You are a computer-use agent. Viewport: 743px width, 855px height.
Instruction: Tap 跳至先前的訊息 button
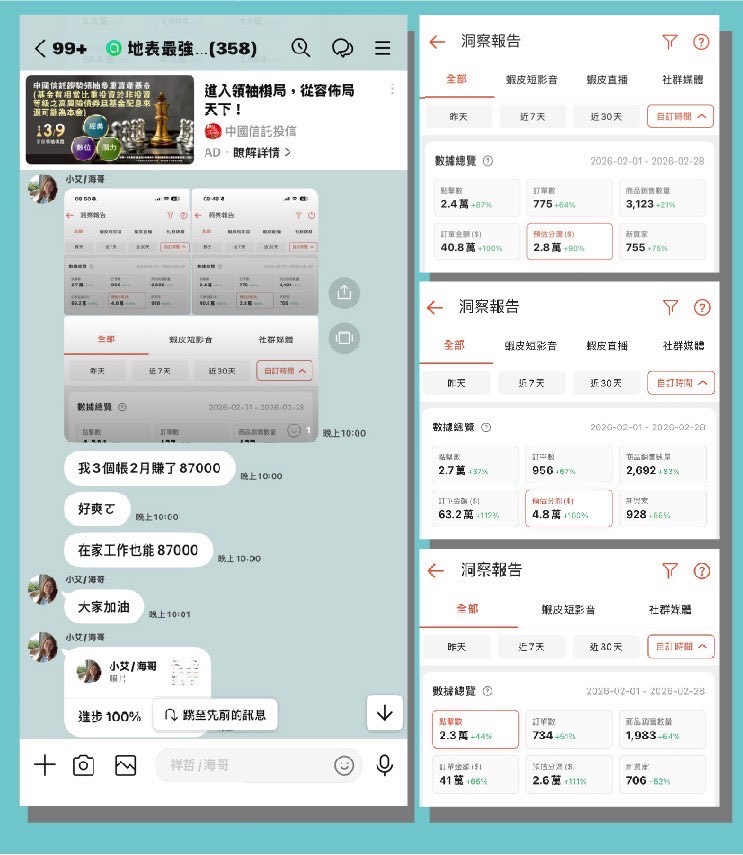click(x=215, y=715)
